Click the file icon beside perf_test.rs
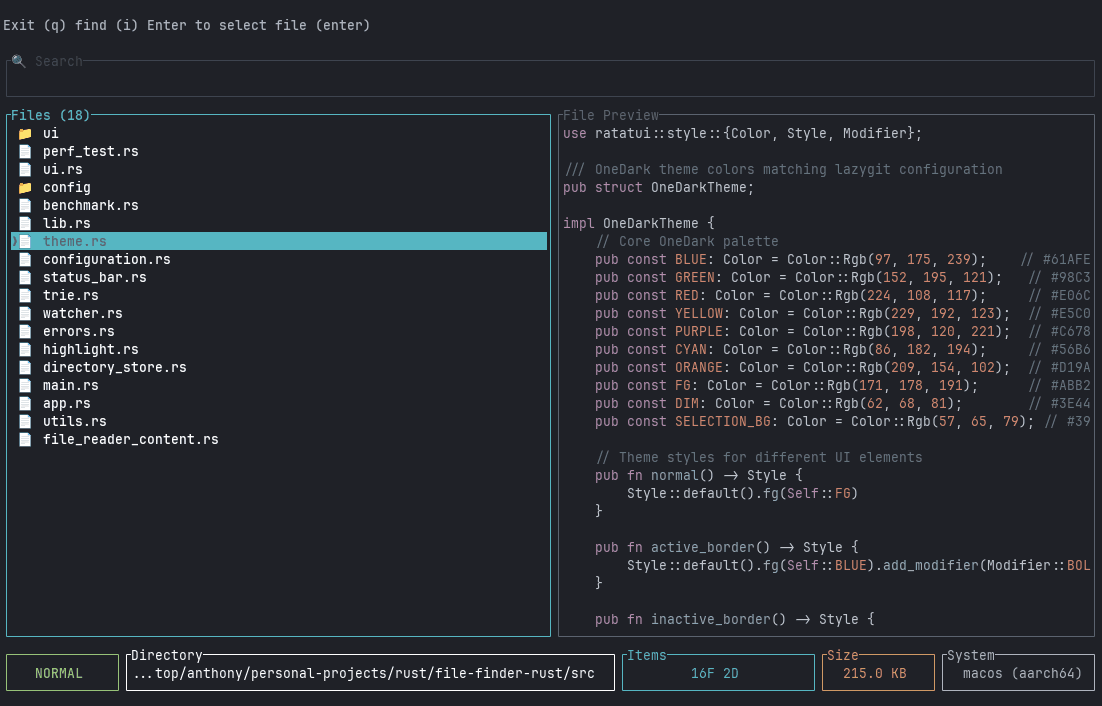1102x706 pixels. [x=24, y=151]
